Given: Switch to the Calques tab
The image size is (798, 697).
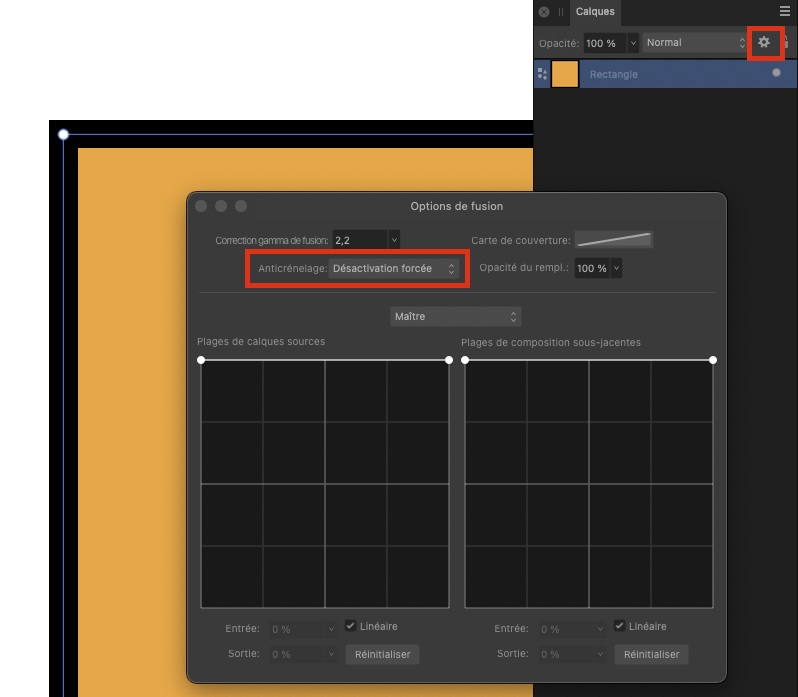Looking at the screenshot, I should (595, 12).
